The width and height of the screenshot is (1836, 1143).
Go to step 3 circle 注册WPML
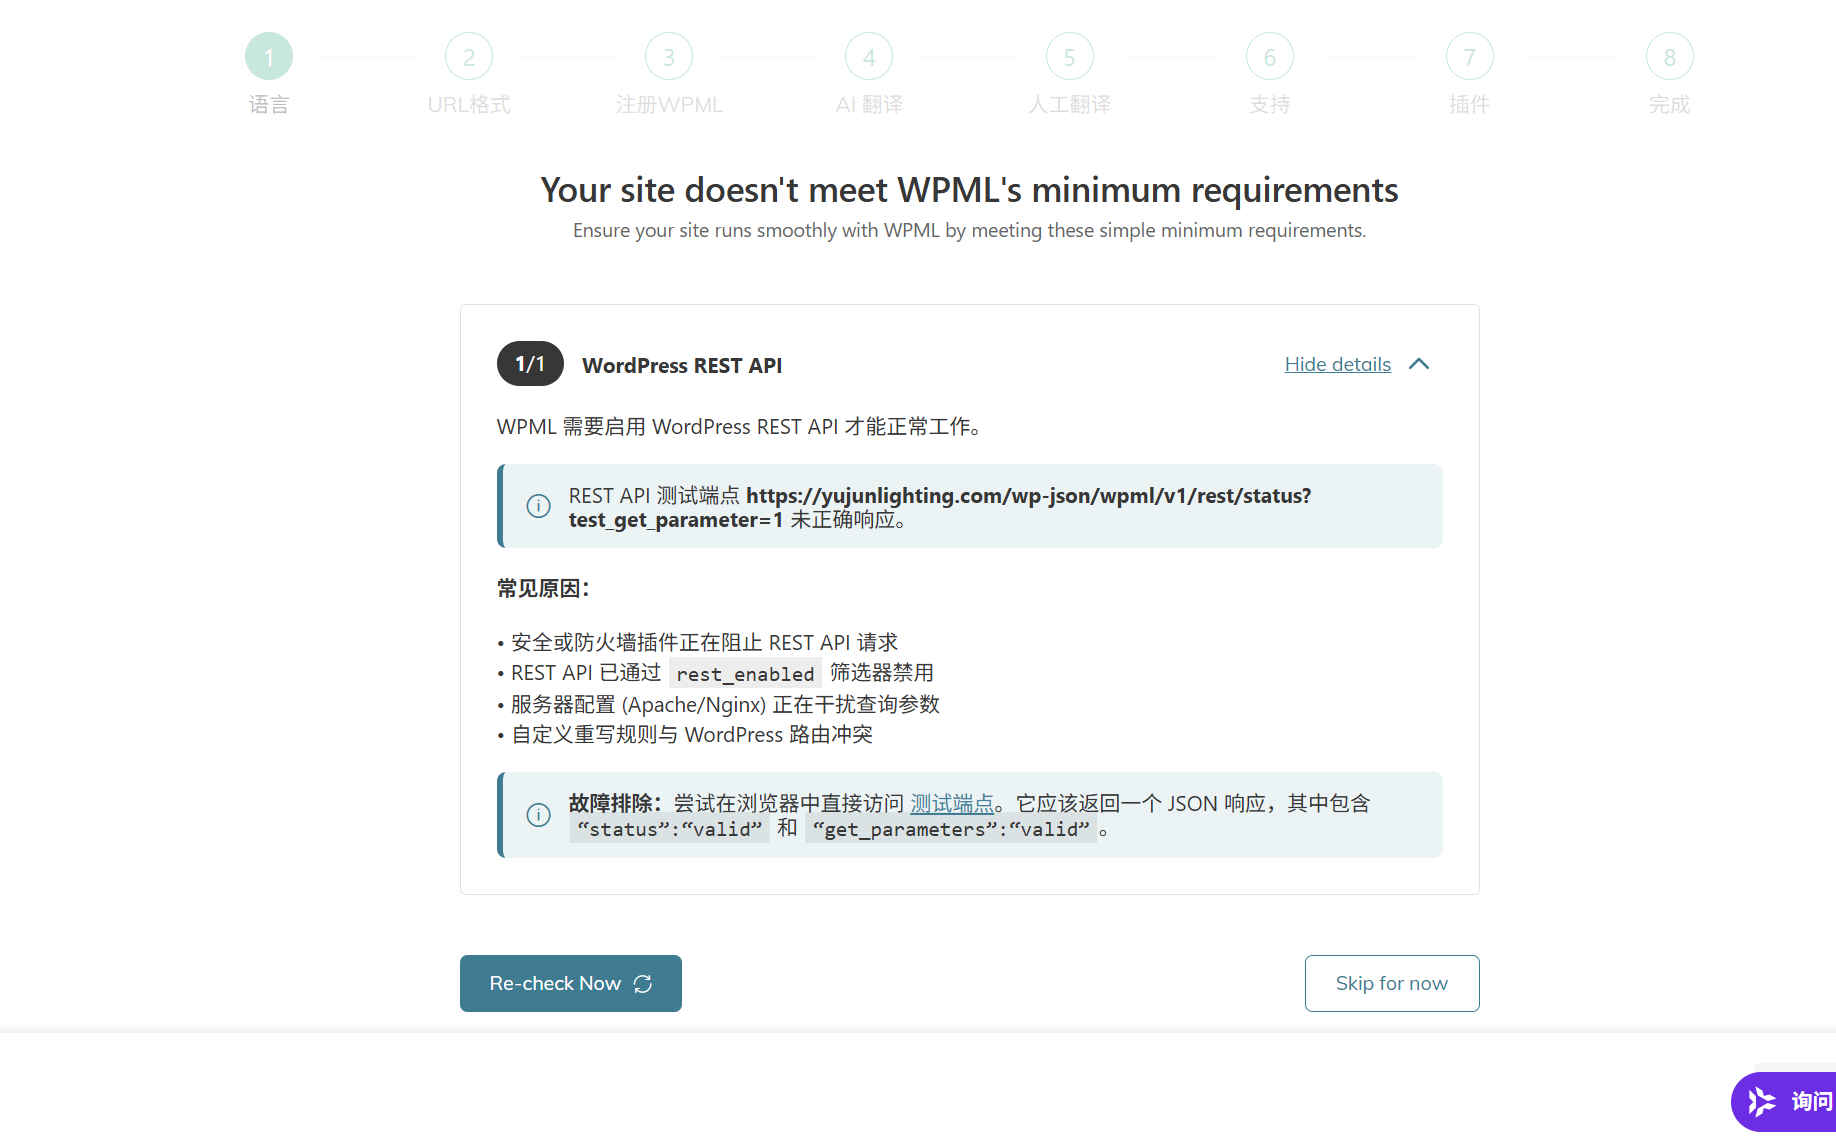click(x=669, y=57)
